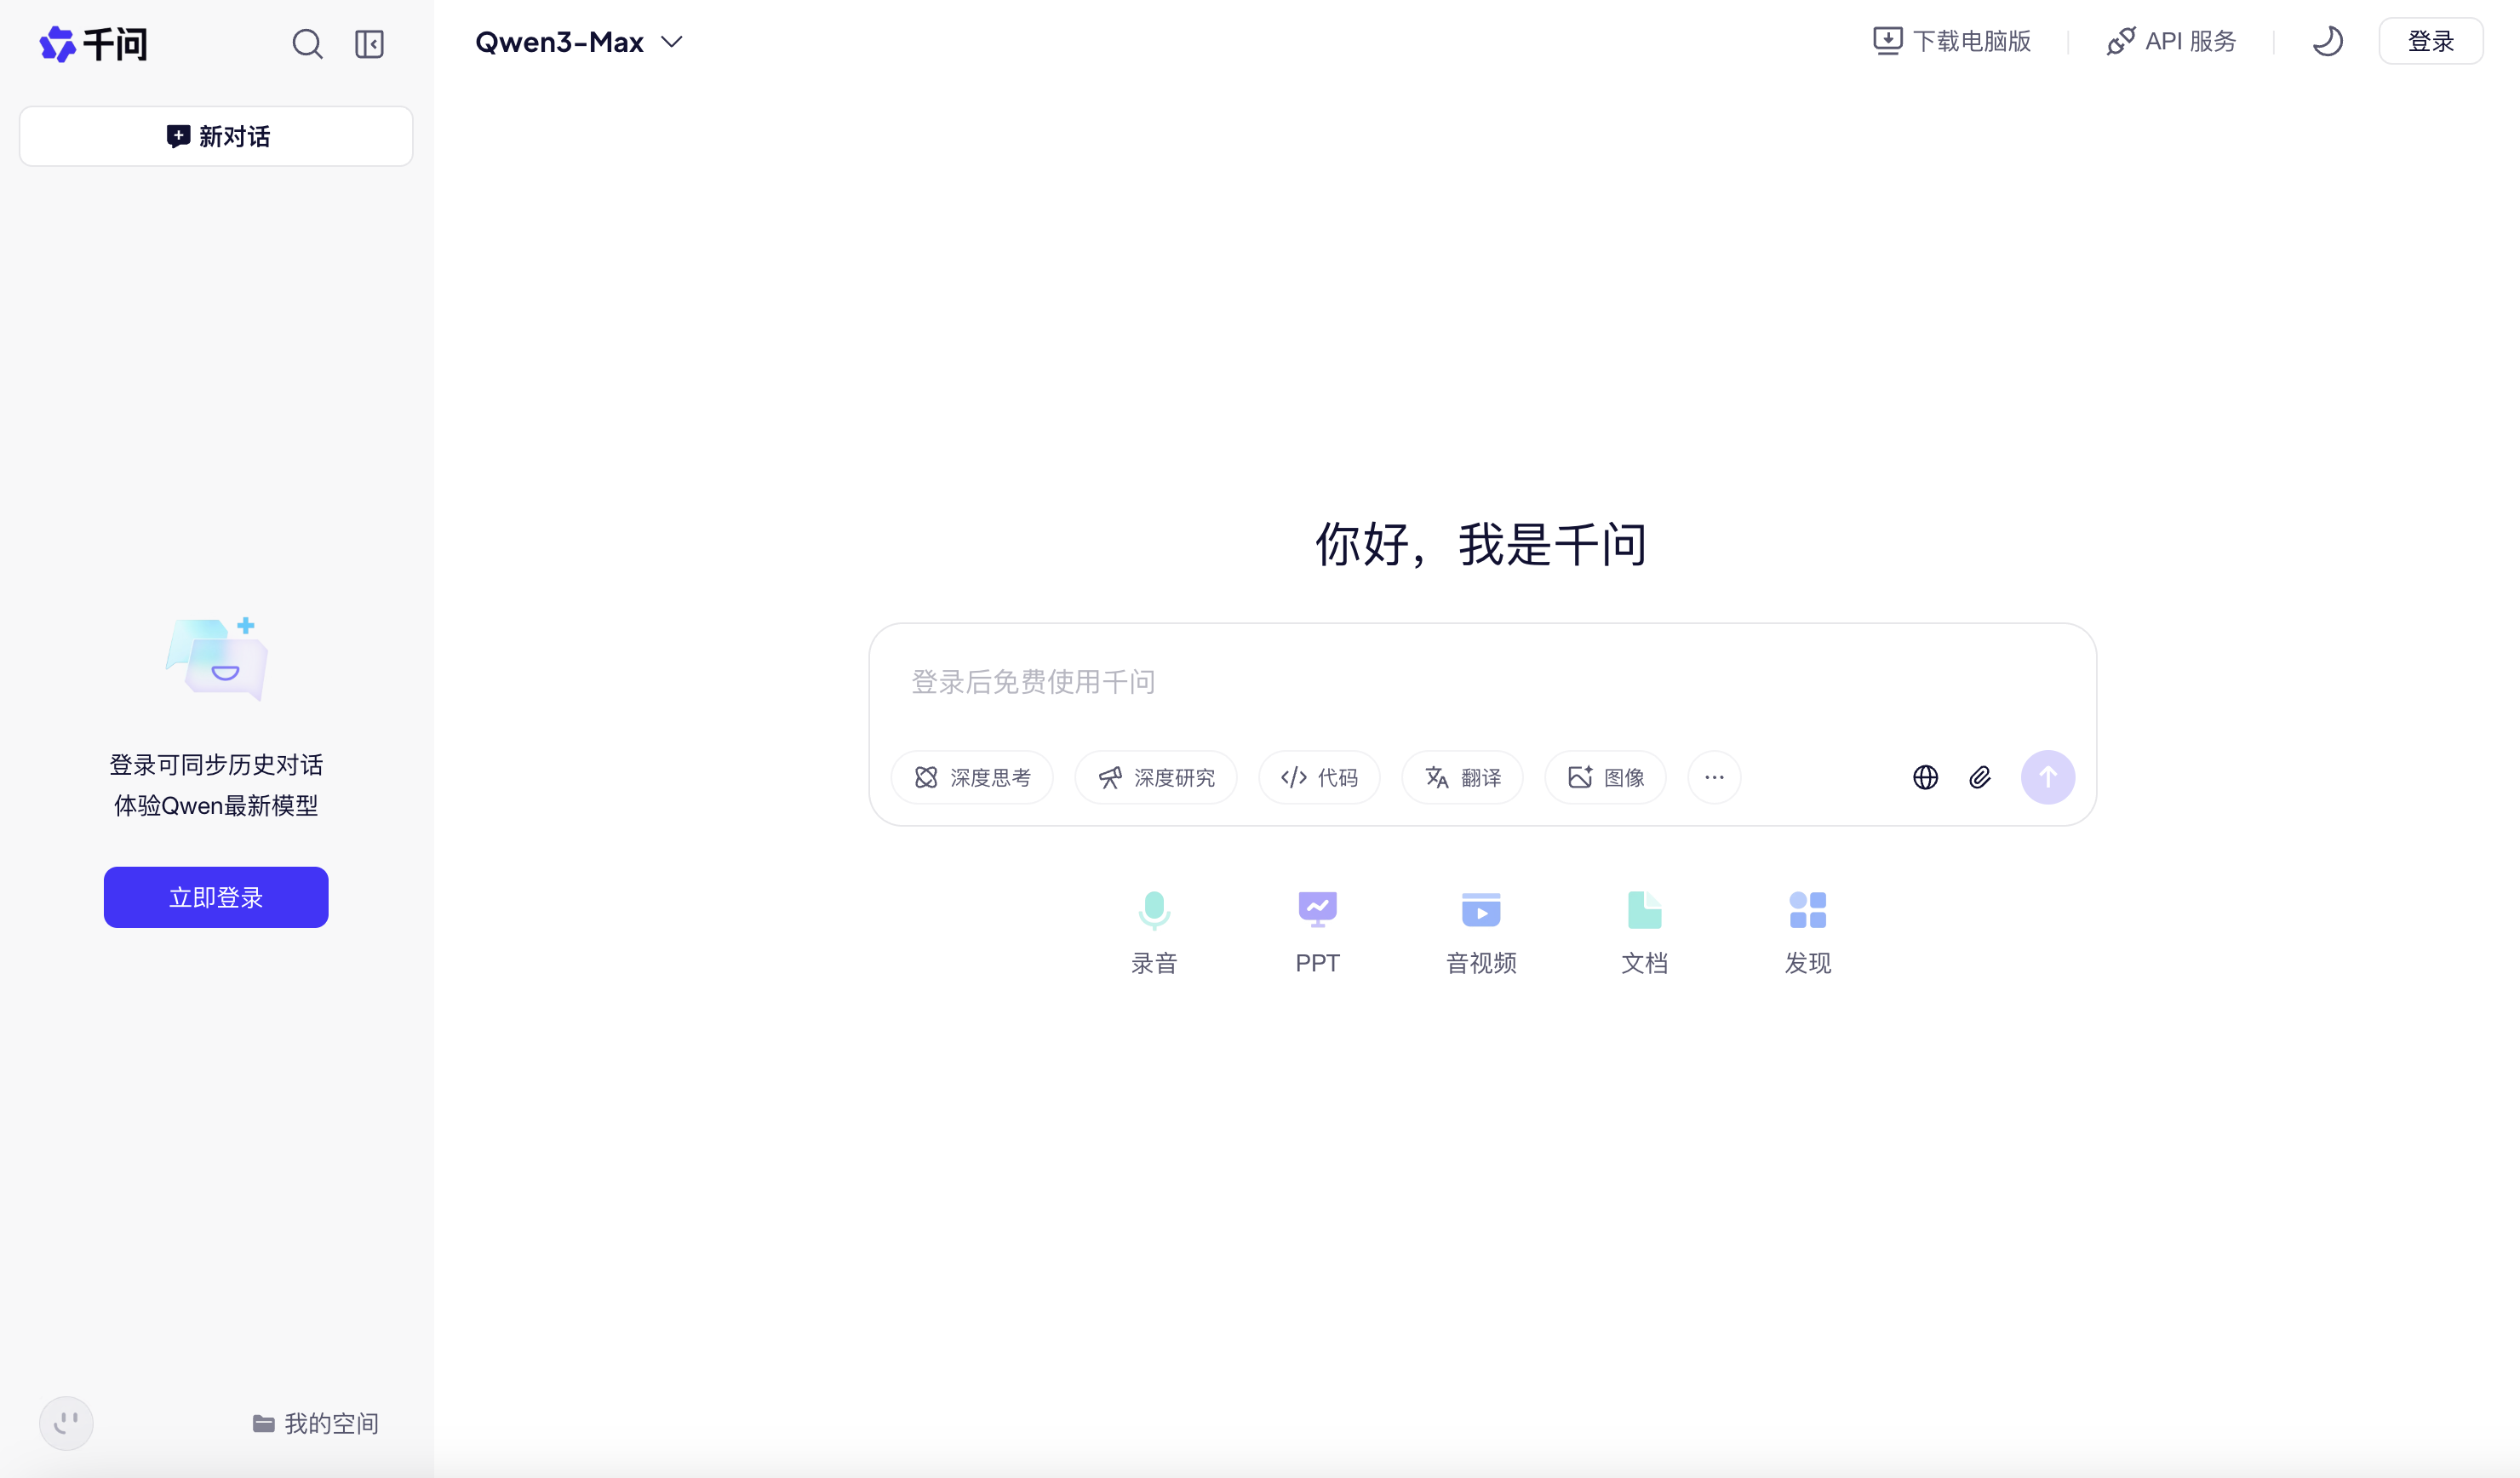Screen dimensions: 2520x1478
Task: Switch to dark mode with the moon icon
Action: point(2328,41)
